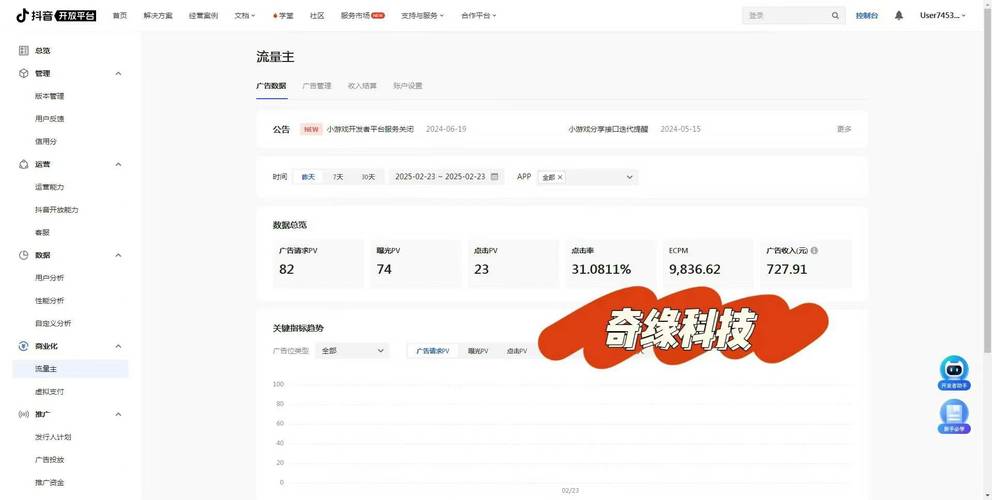Open the 小游戏开发者平台服务关闭 announcement
The height and width of the screenshot is (500, 992).
pyautogui.click(x=370, y=129)
